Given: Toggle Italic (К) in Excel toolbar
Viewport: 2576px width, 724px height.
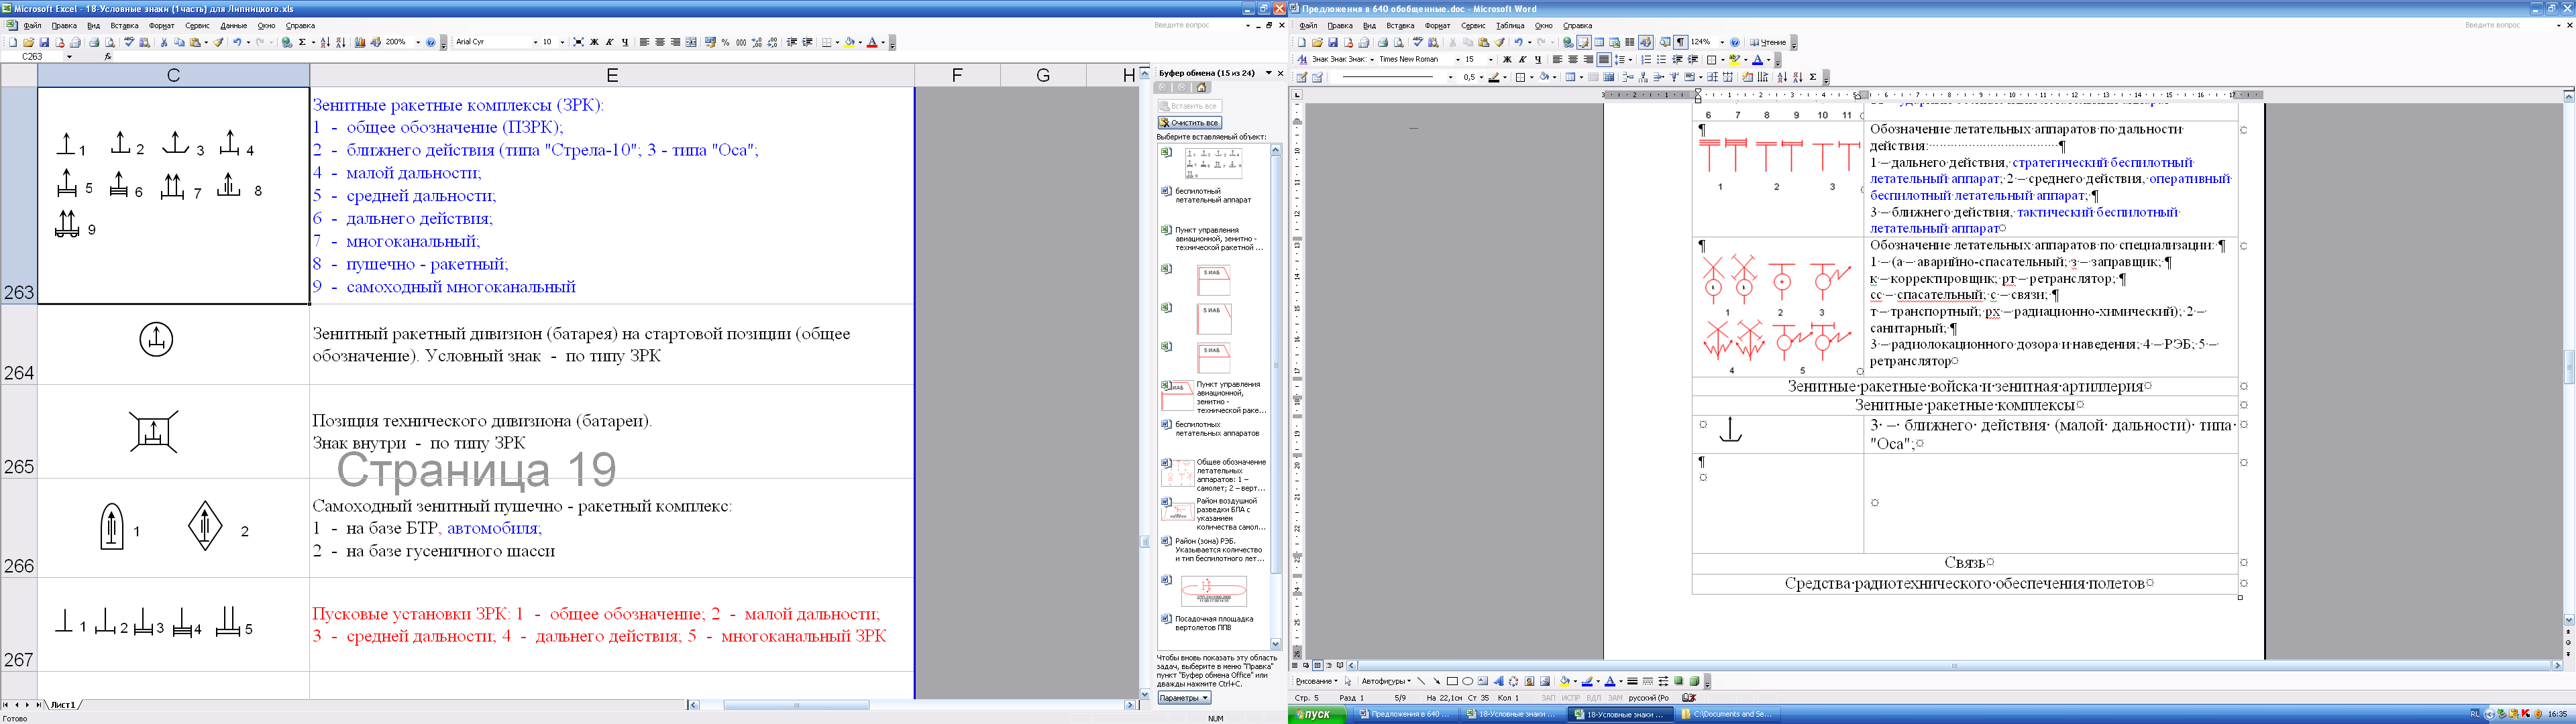Looking at the screenshot, I should tap(610, 42).
